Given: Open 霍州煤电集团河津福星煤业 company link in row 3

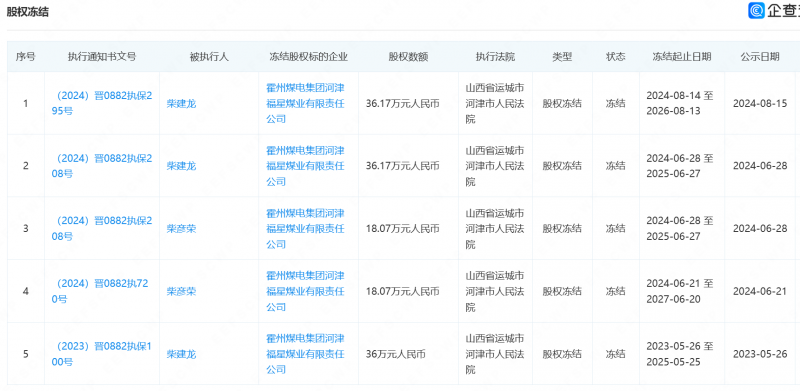Looking at the screenshot, I should click(x=306, y=229).
